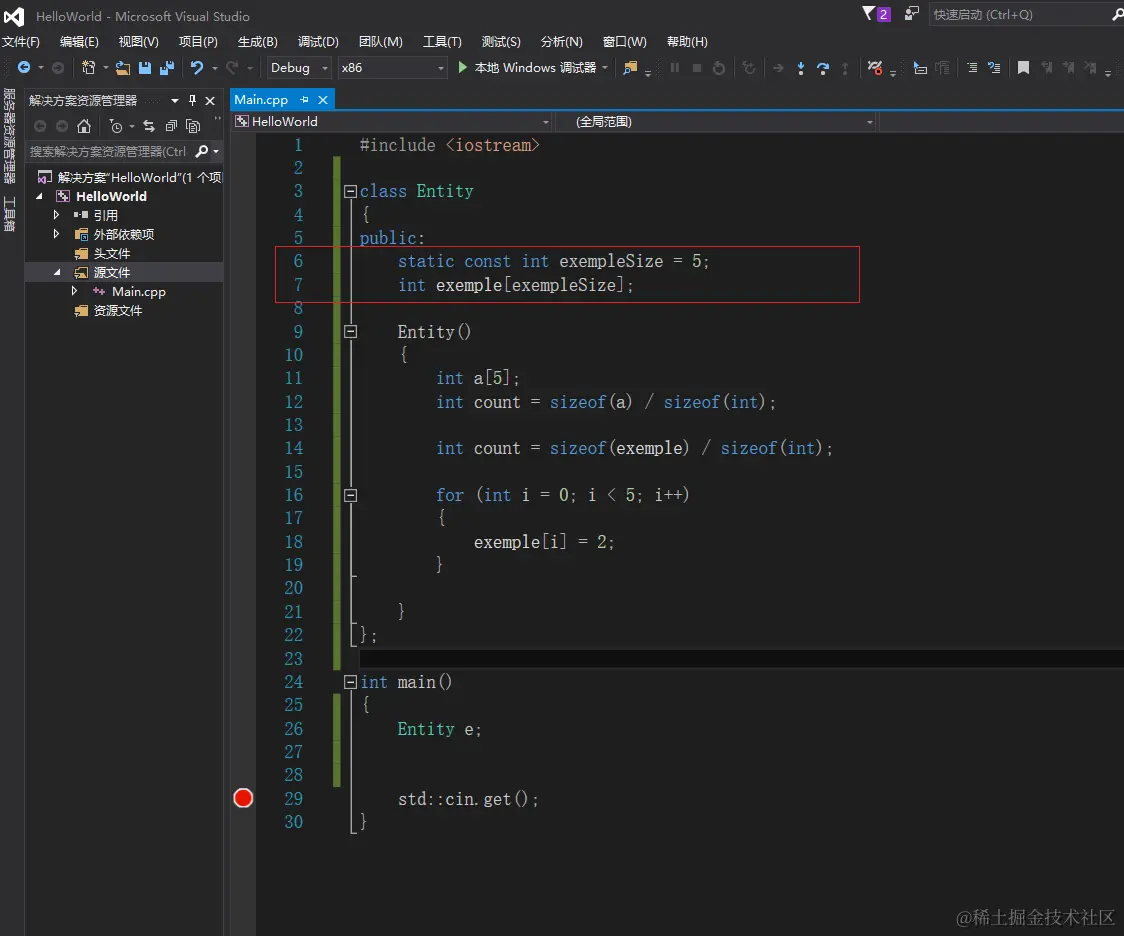Click the stop debugging square icon

697,67
